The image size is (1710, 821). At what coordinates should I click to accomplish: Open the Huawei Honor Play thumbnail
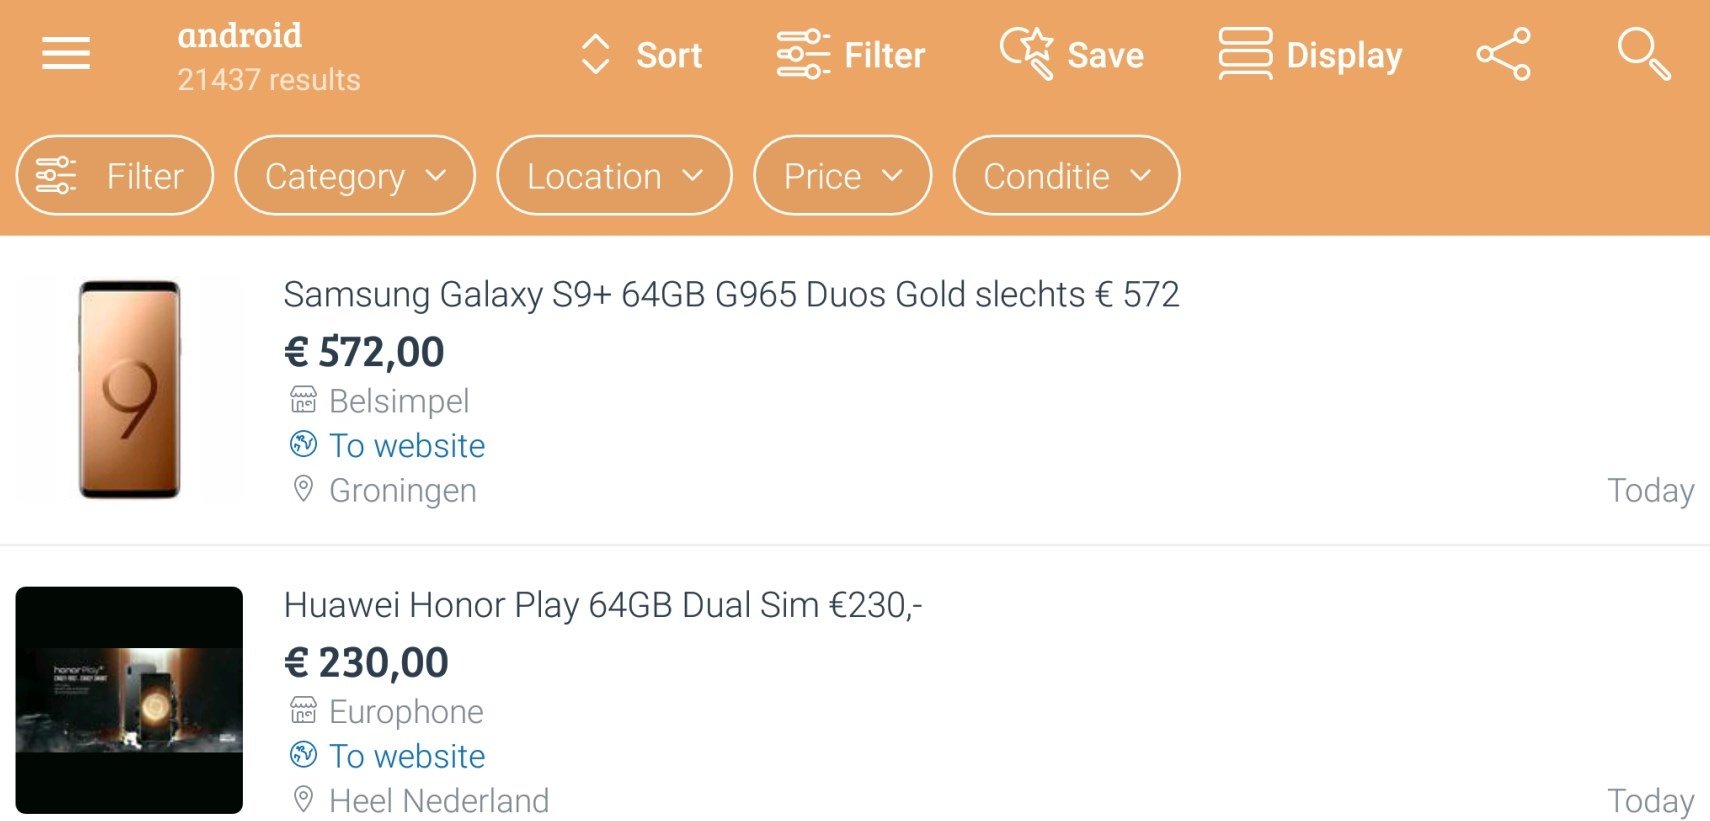coord(129,700)
